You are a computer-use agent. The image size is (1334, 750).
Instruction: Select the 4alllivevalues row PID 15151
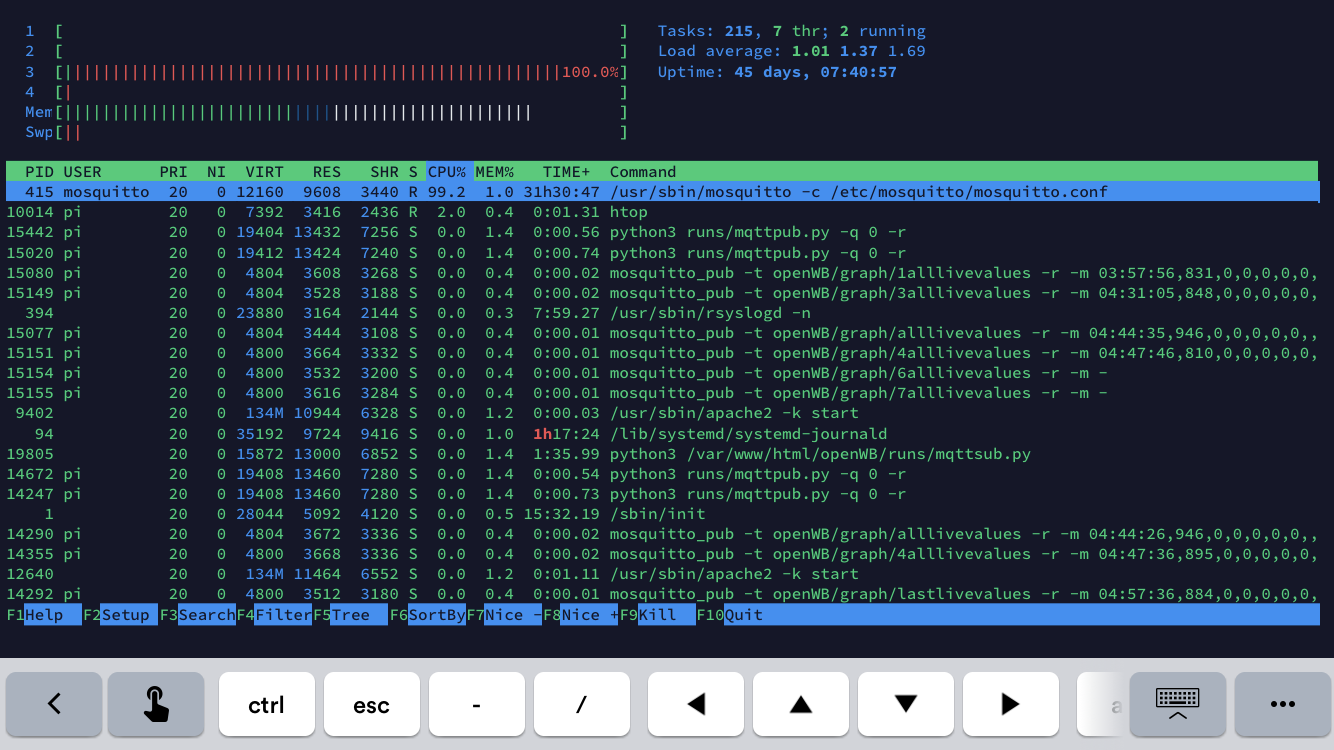coord(662,353)
